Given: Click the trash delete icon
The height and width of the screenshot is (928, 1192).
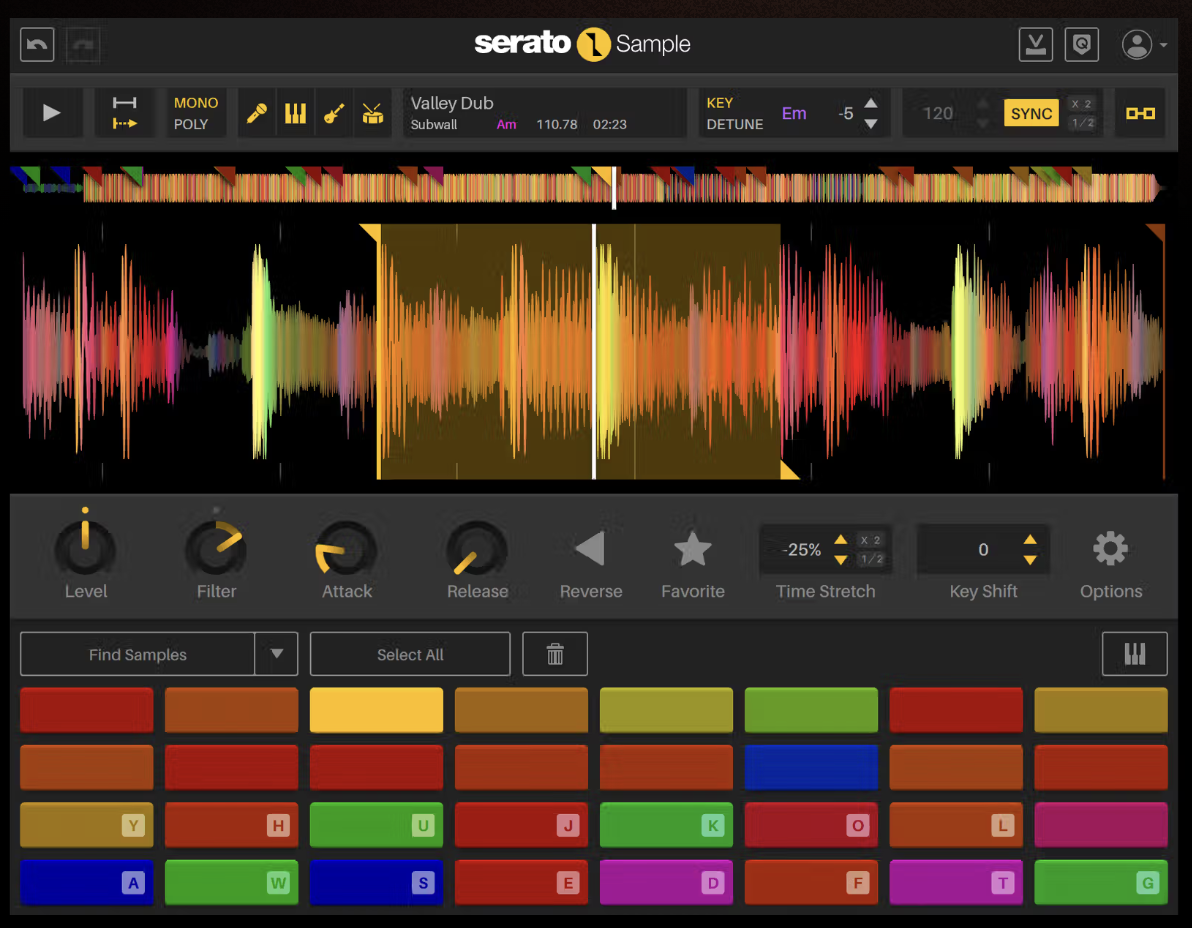Looking at the screenshot, I should [555, 654].
